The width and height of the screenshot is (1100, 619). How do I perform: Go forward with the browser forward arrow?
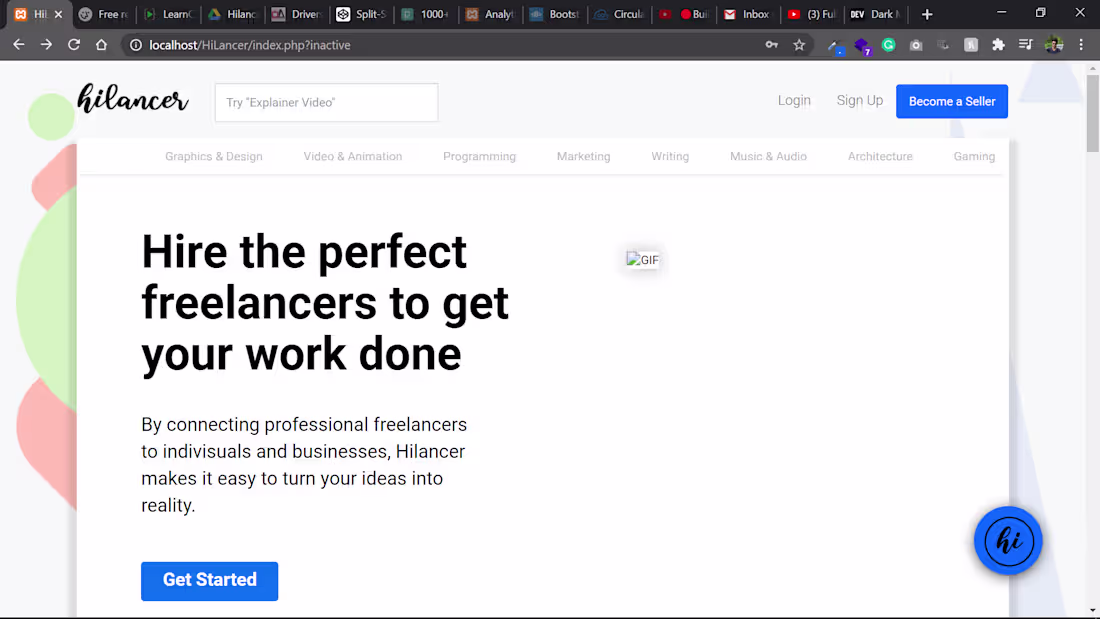pyautogui.click(x=46, y=45)
